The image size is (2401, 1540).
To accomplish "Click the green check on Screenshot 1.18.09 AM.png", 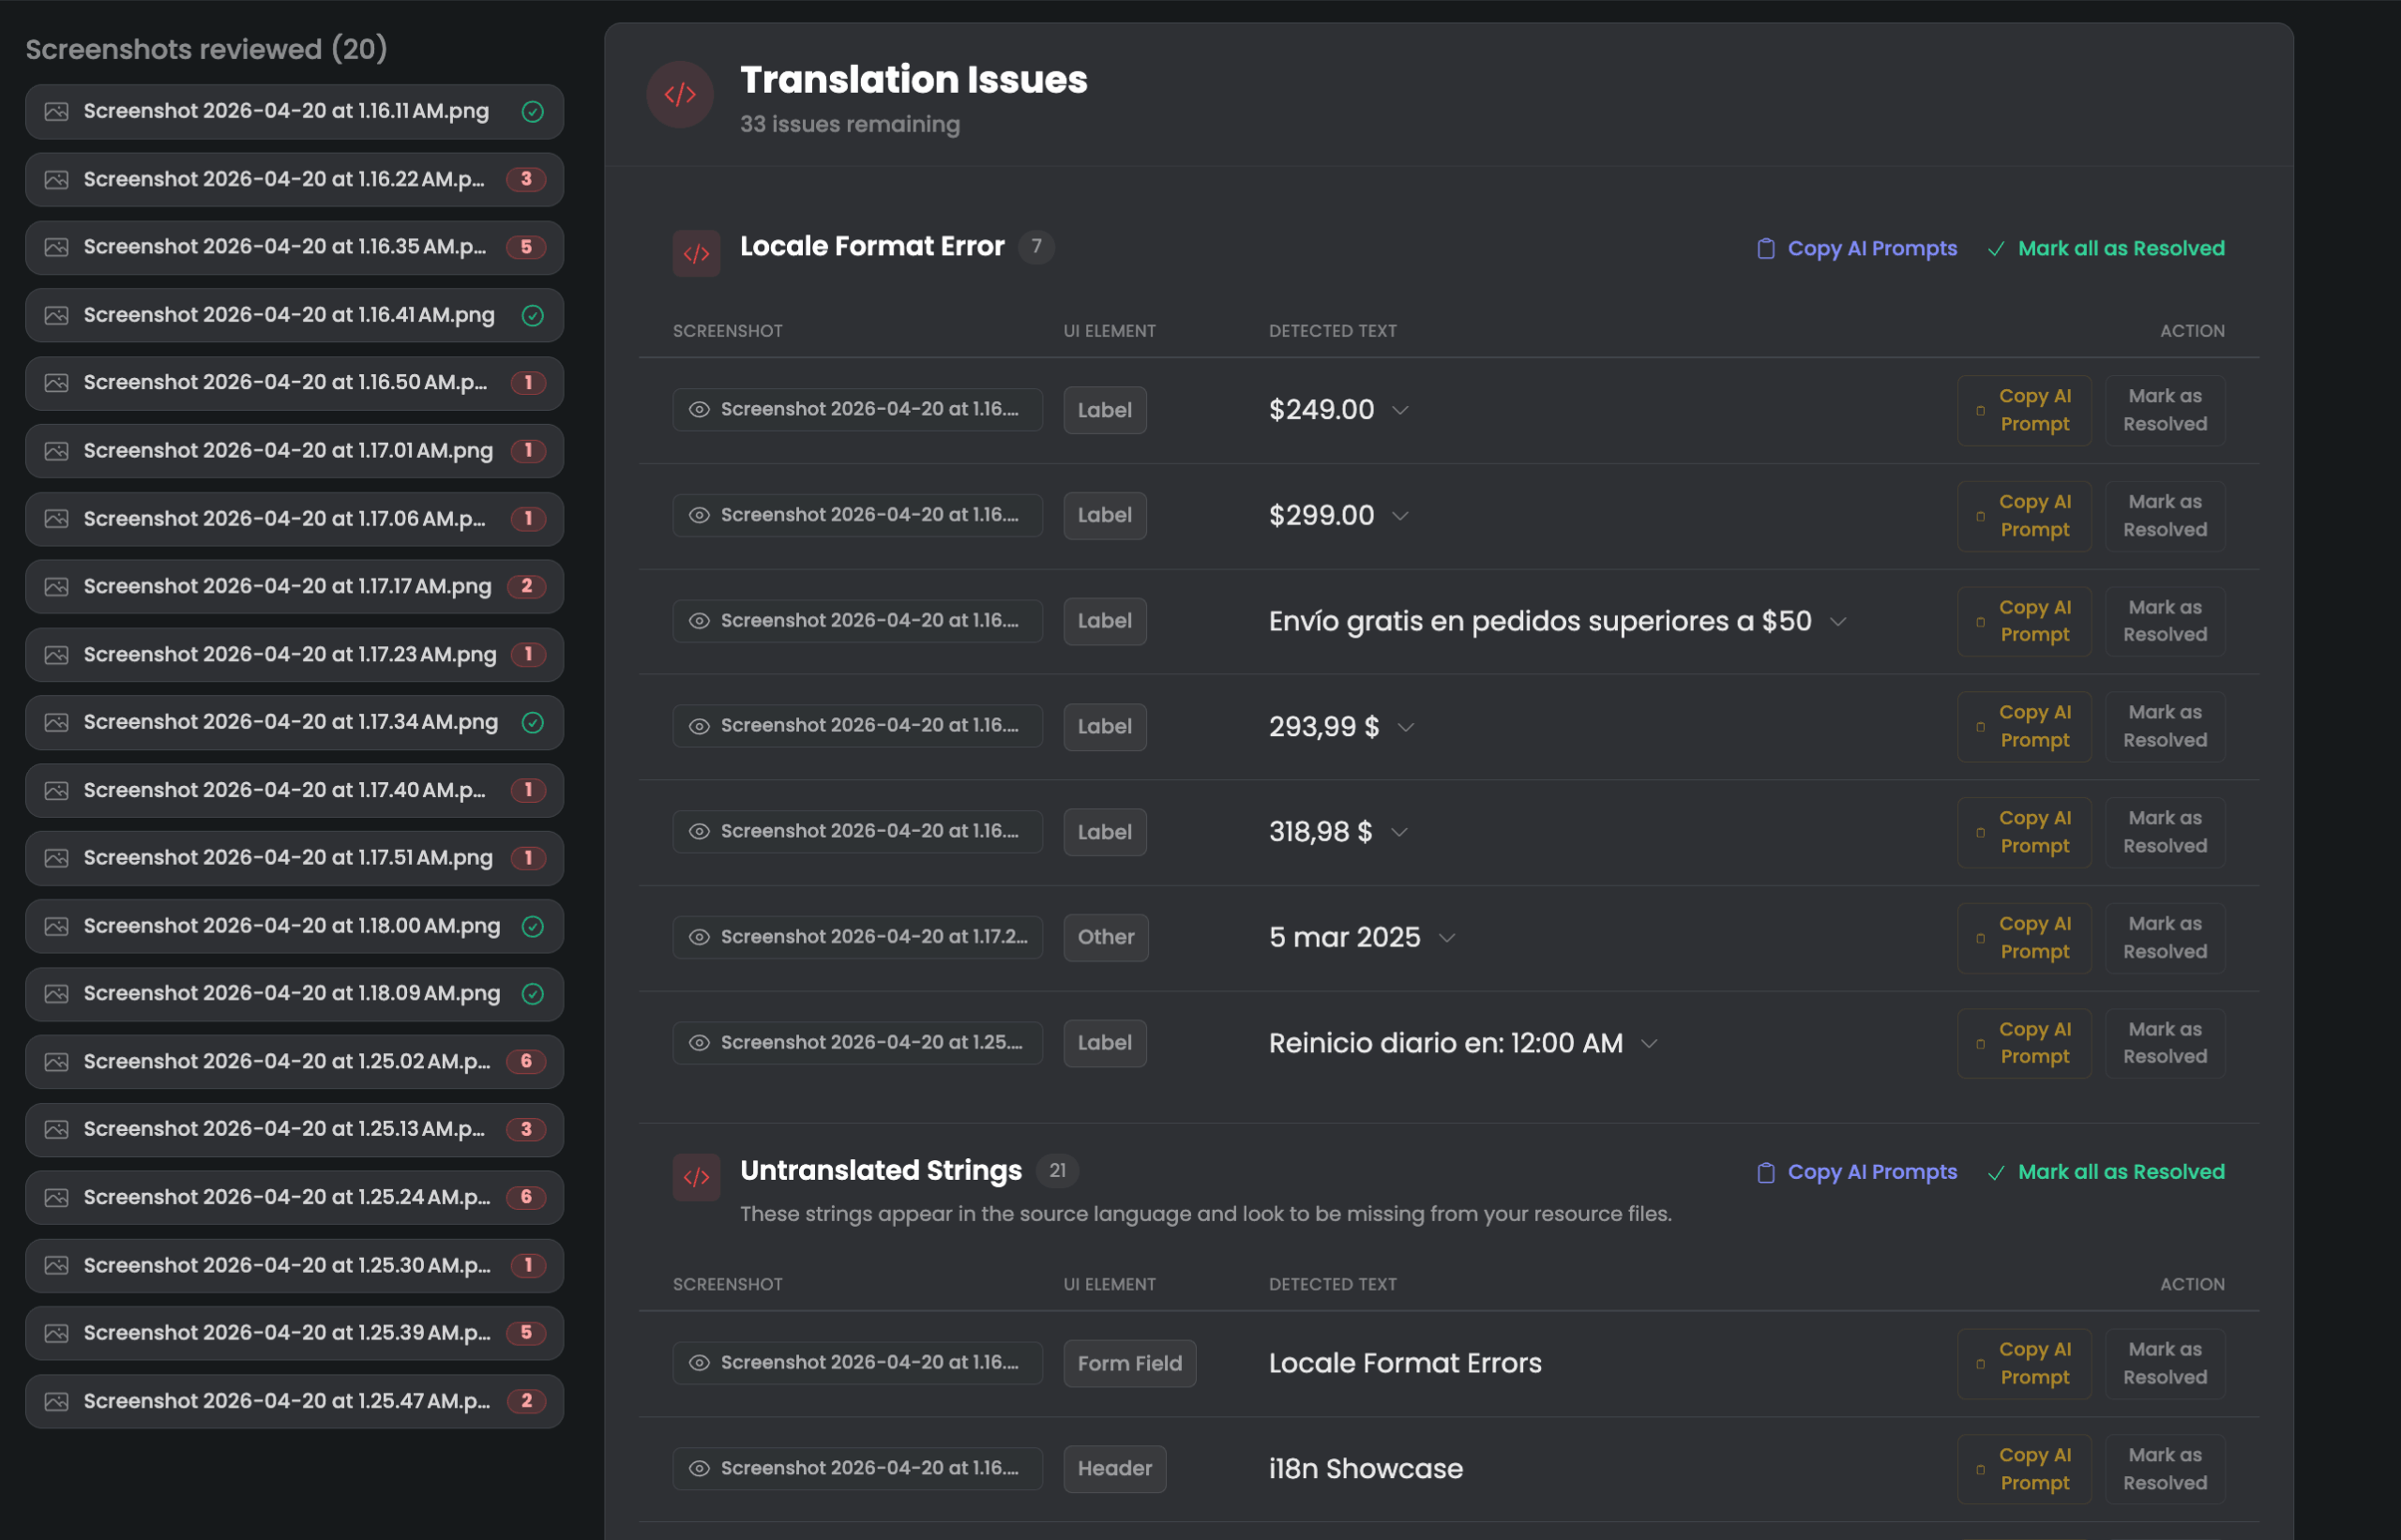I will coord(533,994).
